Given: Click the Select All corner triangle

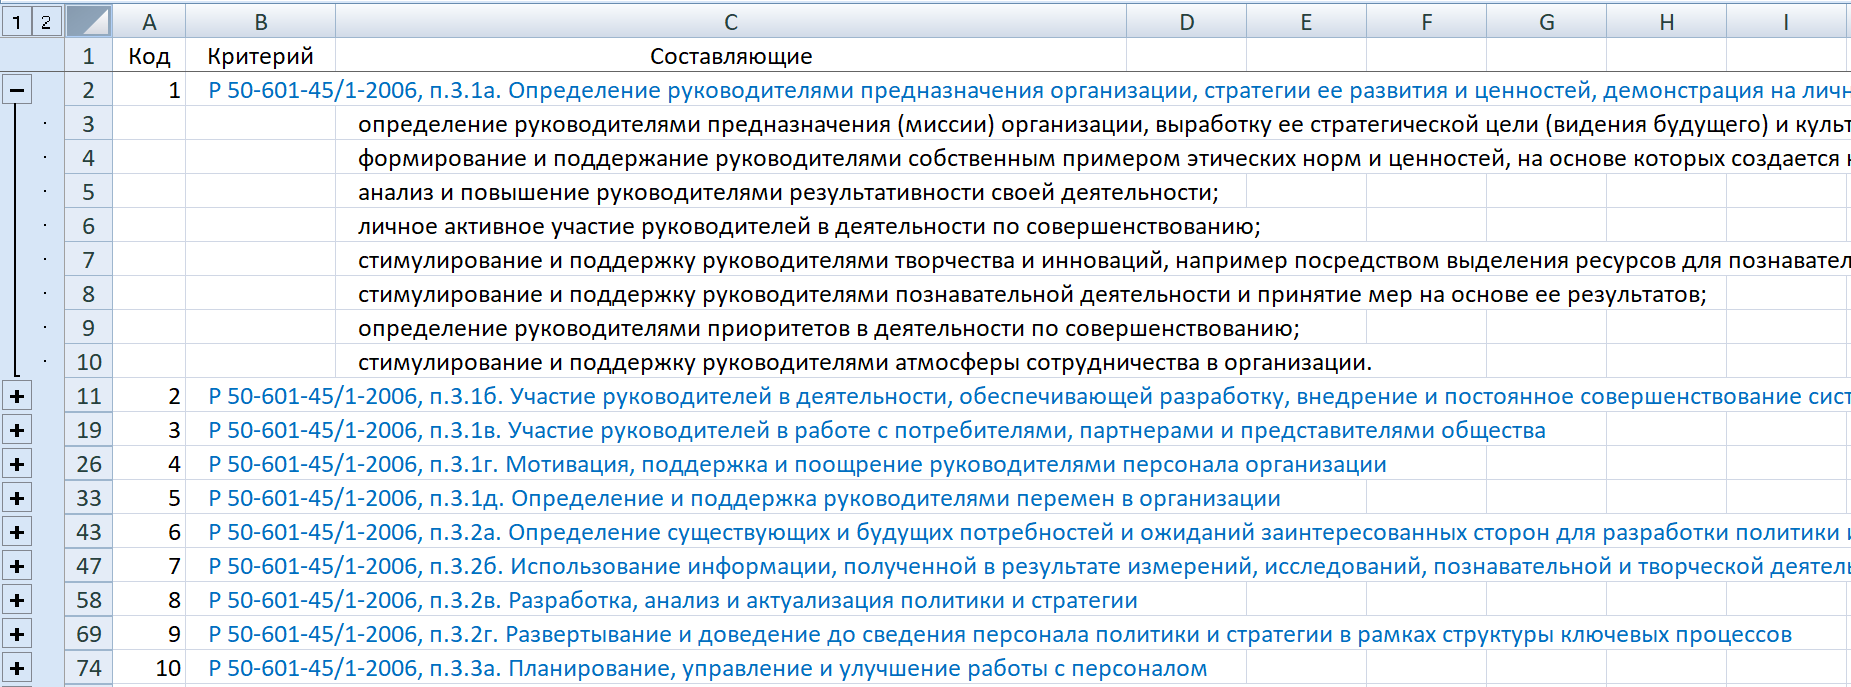Looking at the screenshot, I should (x=89, y=21).
